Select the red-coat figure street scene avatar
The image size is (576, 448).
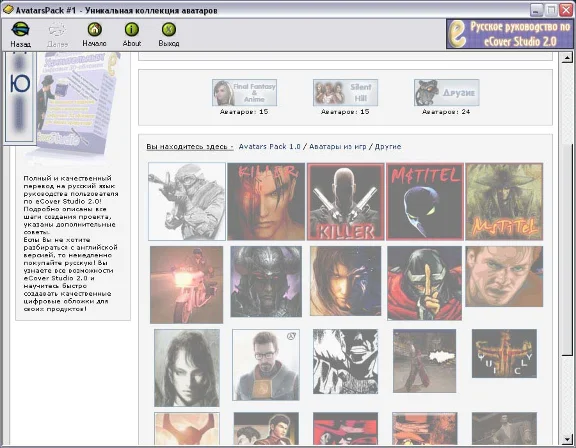[x=424, y=361]
